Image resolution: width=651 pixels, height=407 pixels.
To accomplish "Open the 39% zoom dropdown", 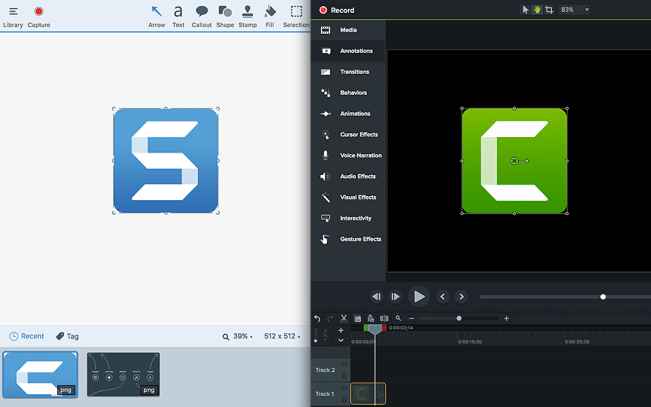I will (x=243, y=337).
